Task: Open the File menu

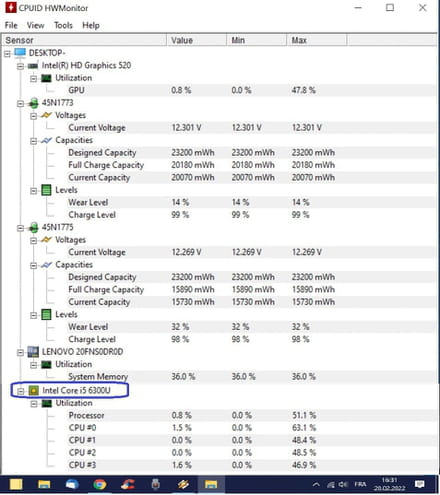Action: 11,25
